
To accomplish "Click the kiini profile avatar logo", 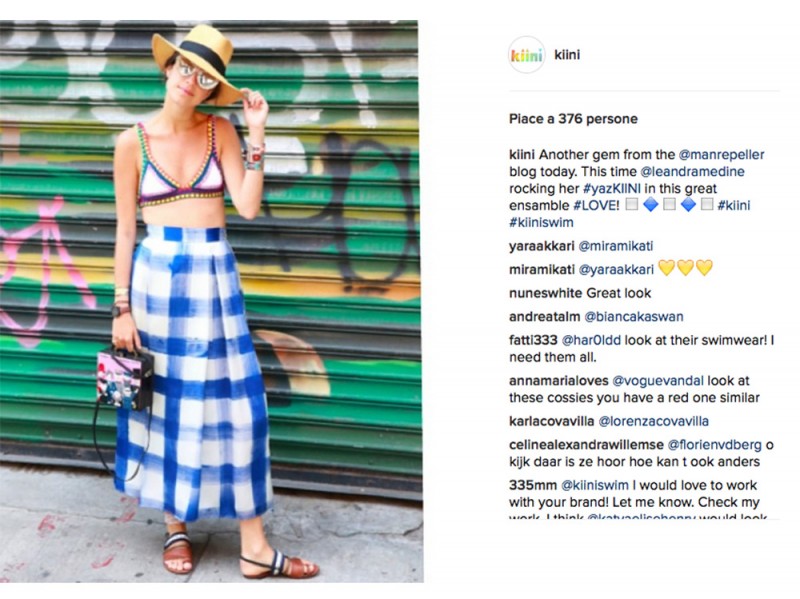I will (x=527, y=55).
